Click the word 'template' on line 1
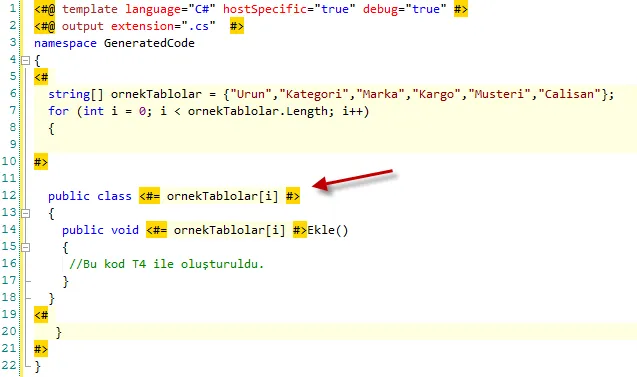The width and height of the screenshot is (637, 377). (90, 9)
